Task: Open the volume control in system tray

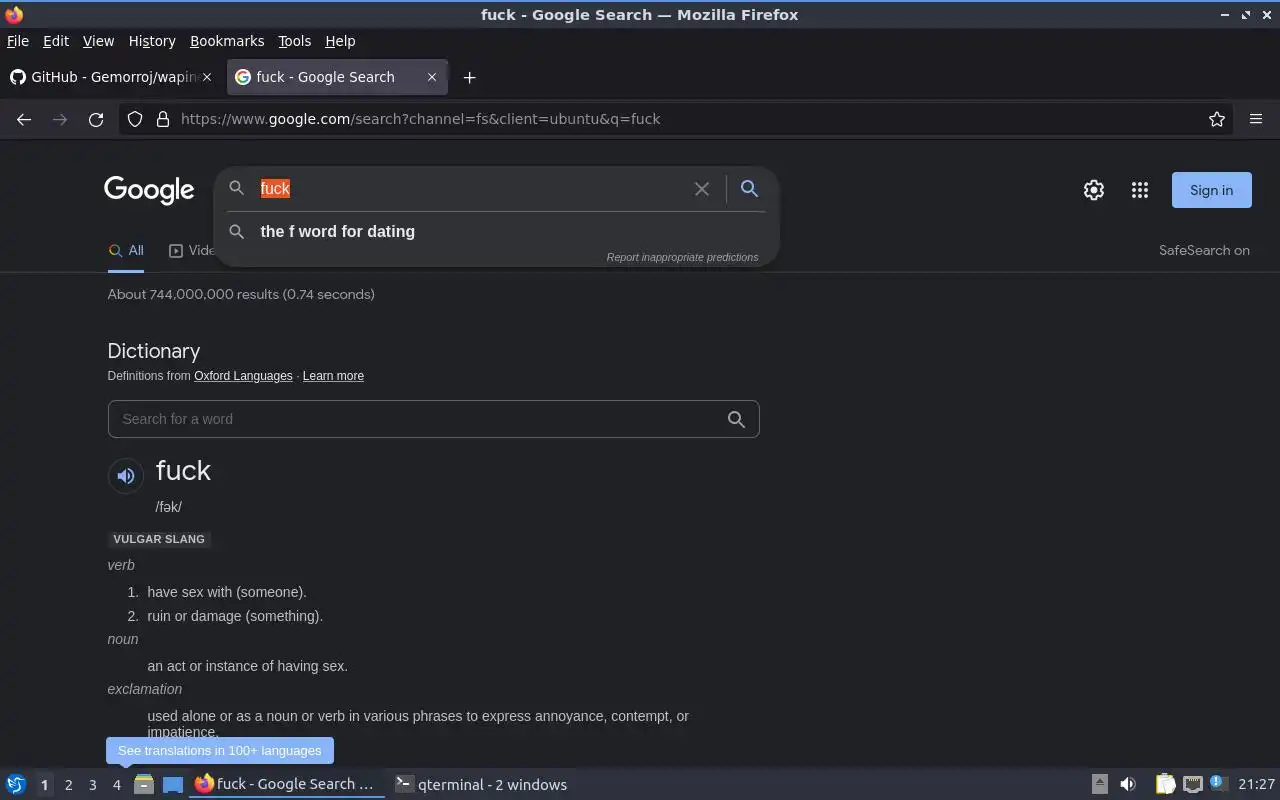Action: [x=1127, y=784]
